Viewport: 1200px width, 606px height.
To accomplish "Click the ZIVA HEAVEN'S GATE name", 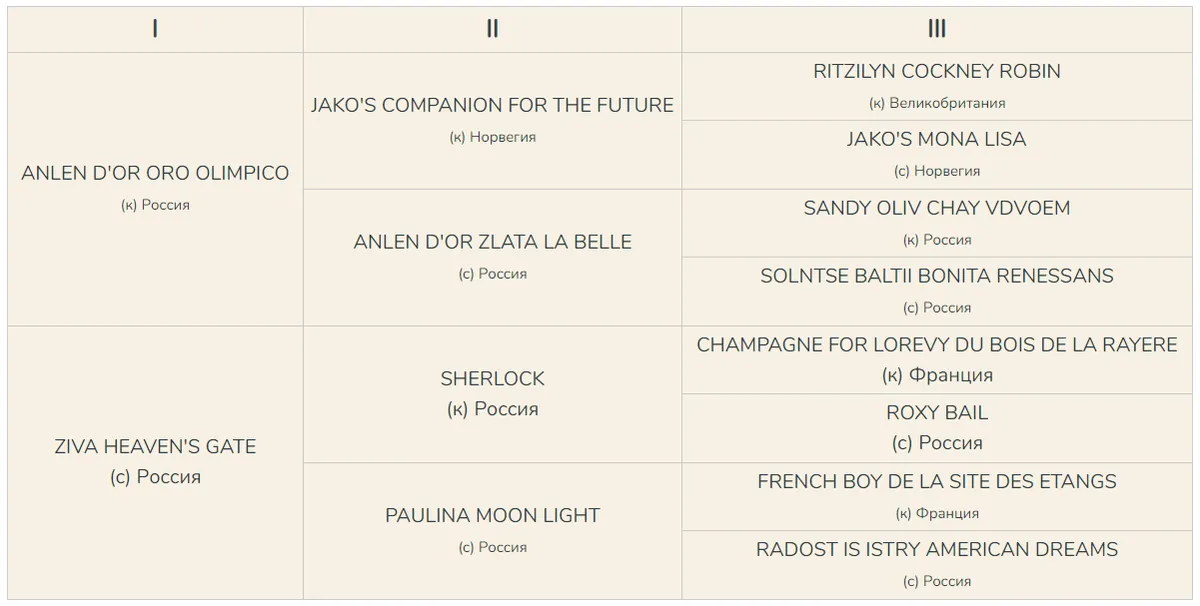I will pyautogui.click(x=155, y=447).
